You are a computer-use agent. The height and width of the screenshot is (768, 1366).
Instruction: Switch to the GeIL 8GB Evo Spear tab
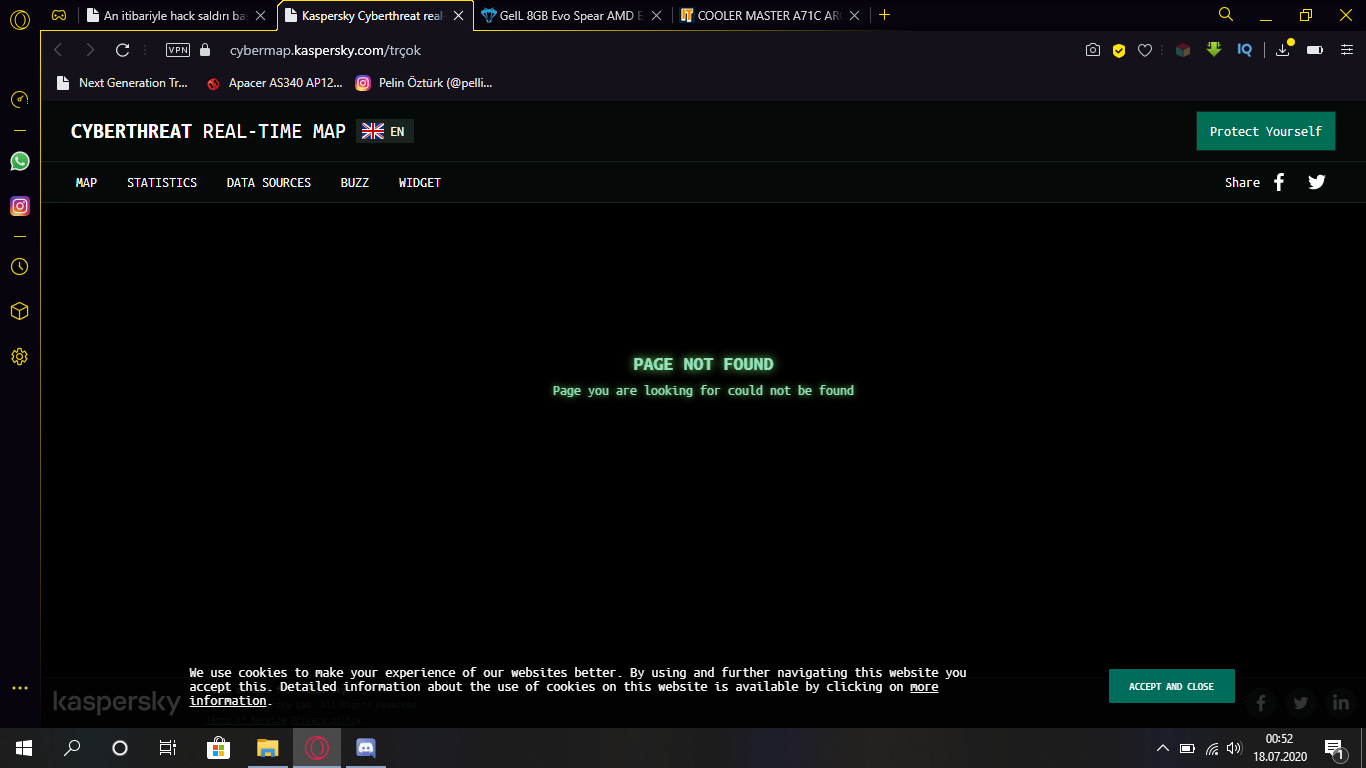coord(573,16)
